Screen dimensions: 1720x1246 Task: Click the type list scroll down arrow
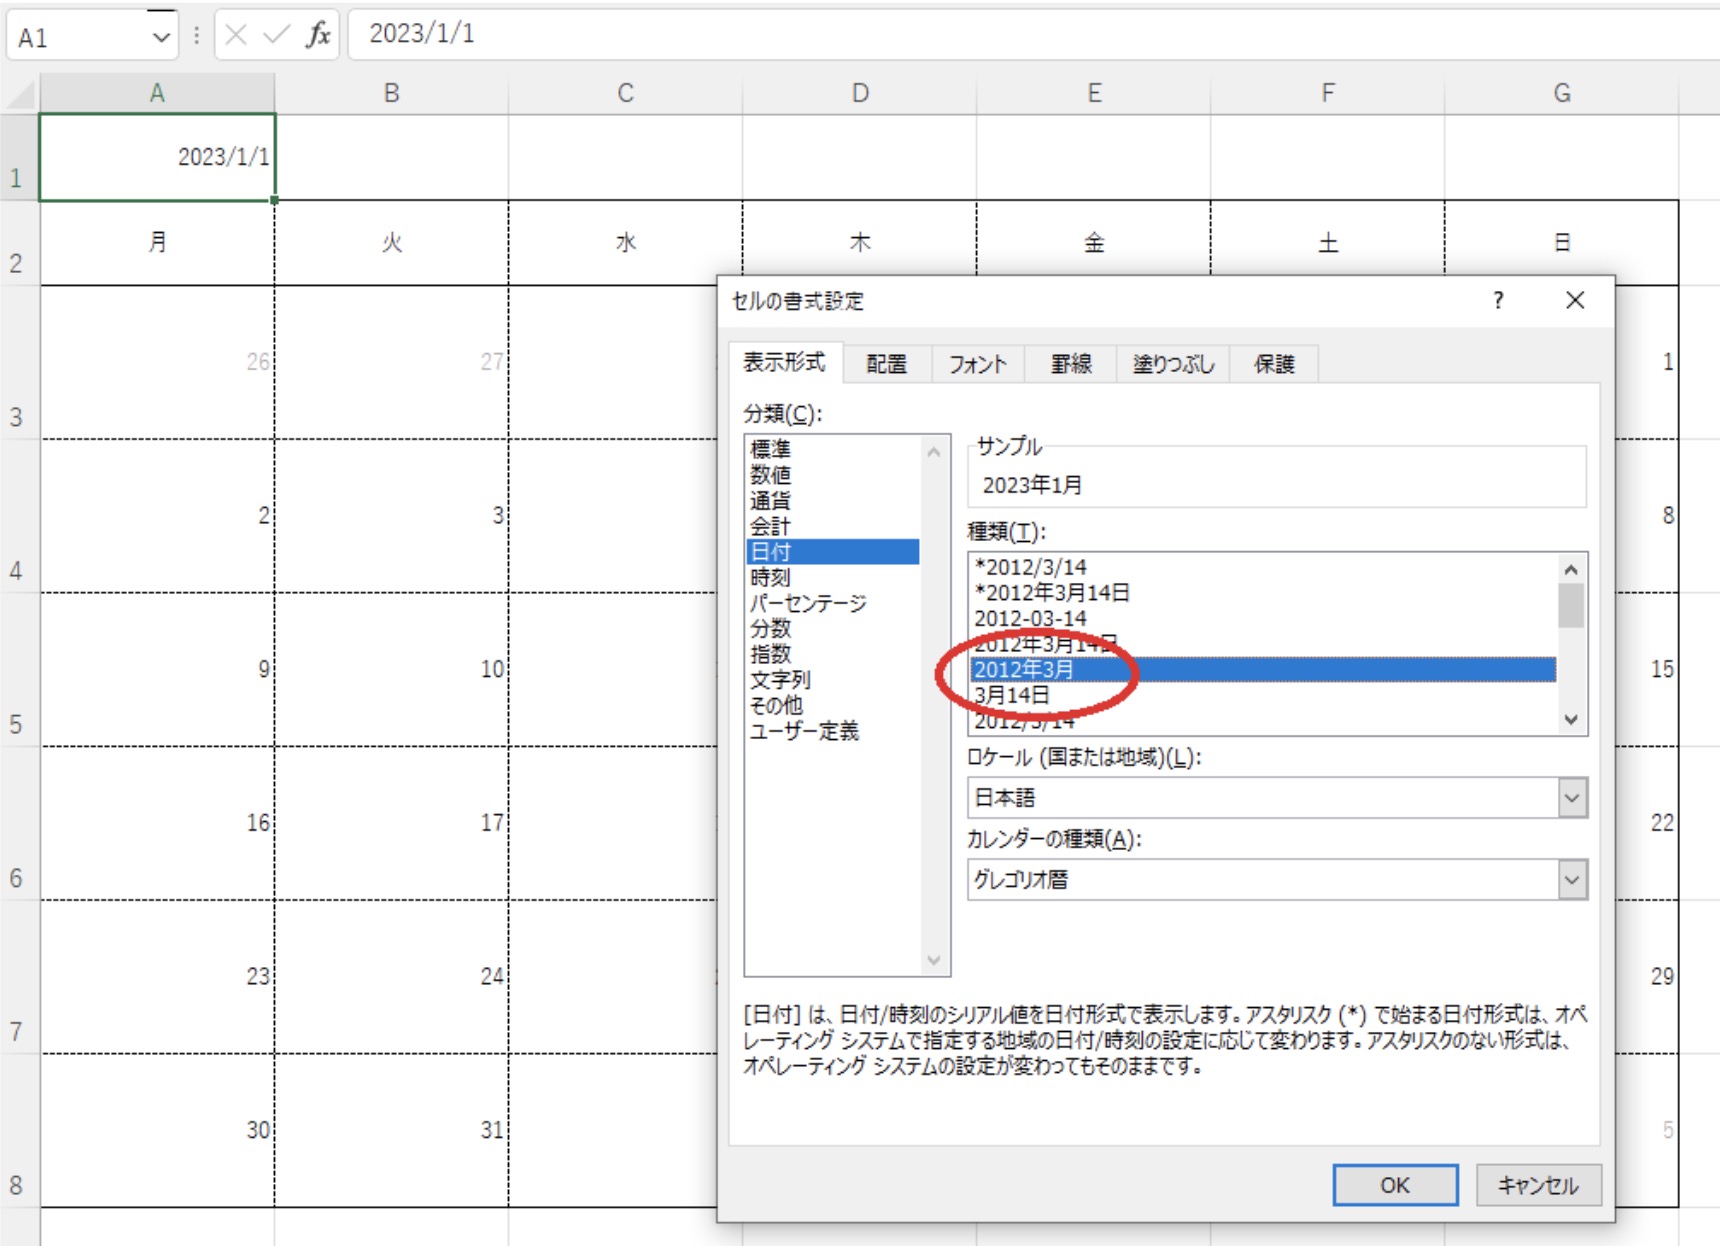click(x=1571, y=720)
